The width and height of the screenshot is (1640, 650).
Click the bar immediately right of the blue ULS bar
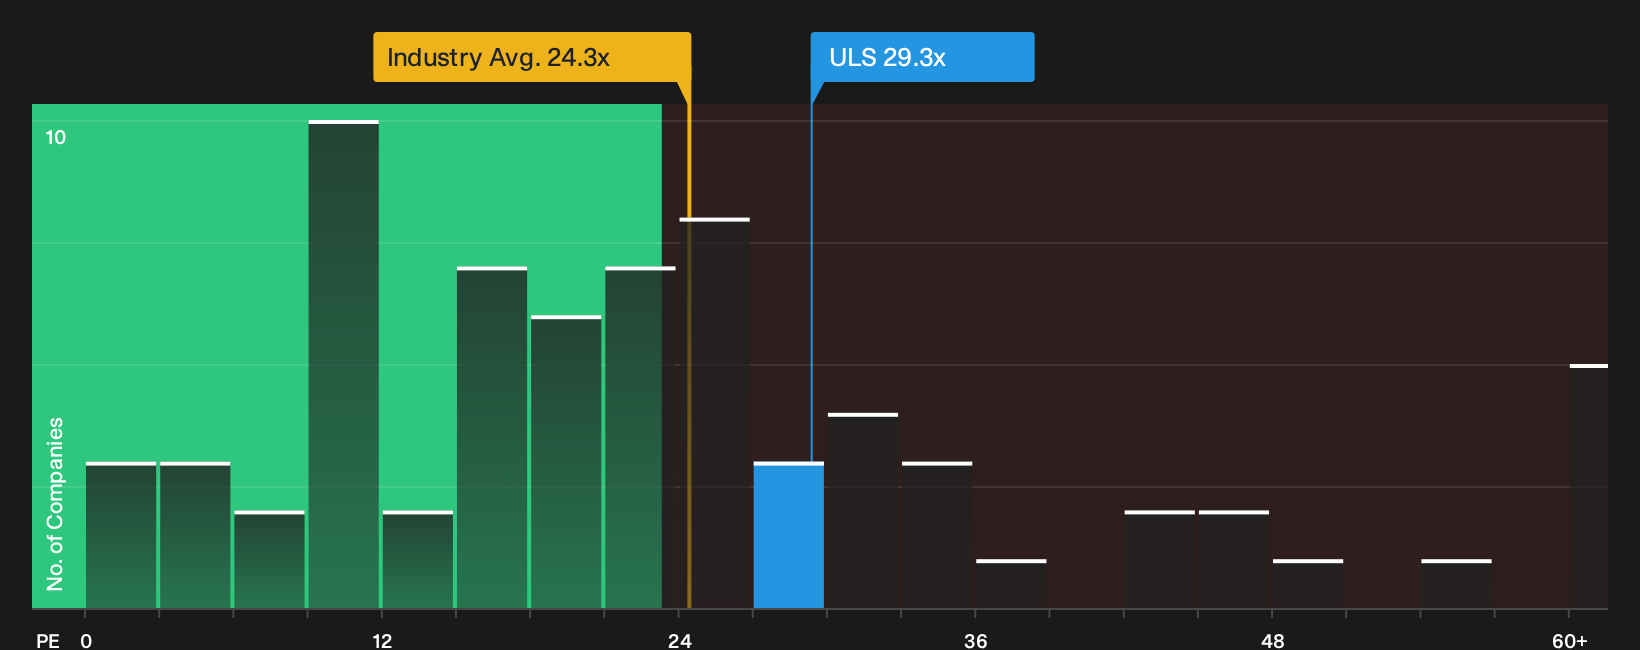[x=863, y=510]
